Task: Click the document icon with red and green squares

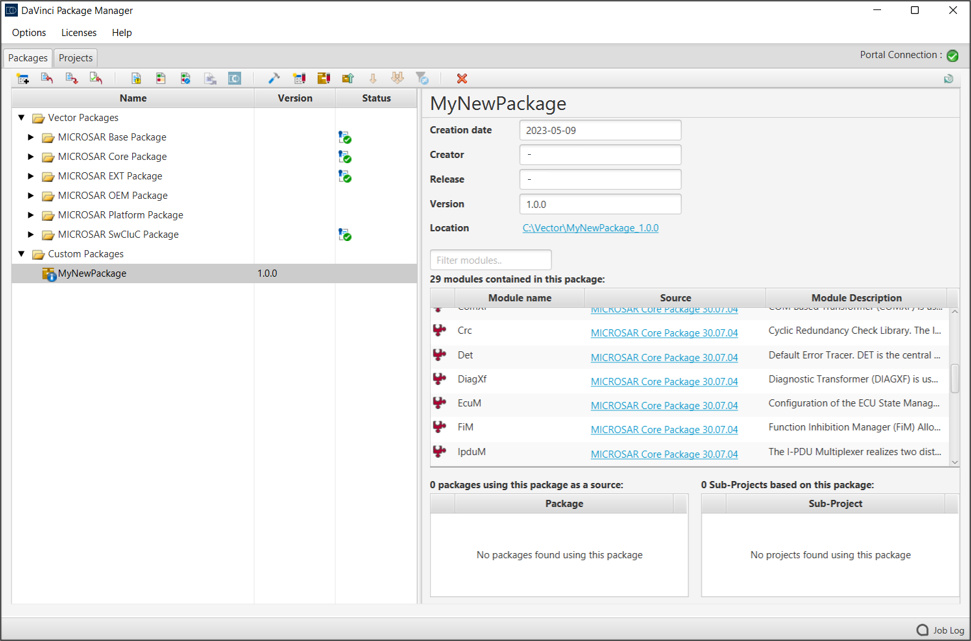Action: pyautogui.click(x=160, y=79)
